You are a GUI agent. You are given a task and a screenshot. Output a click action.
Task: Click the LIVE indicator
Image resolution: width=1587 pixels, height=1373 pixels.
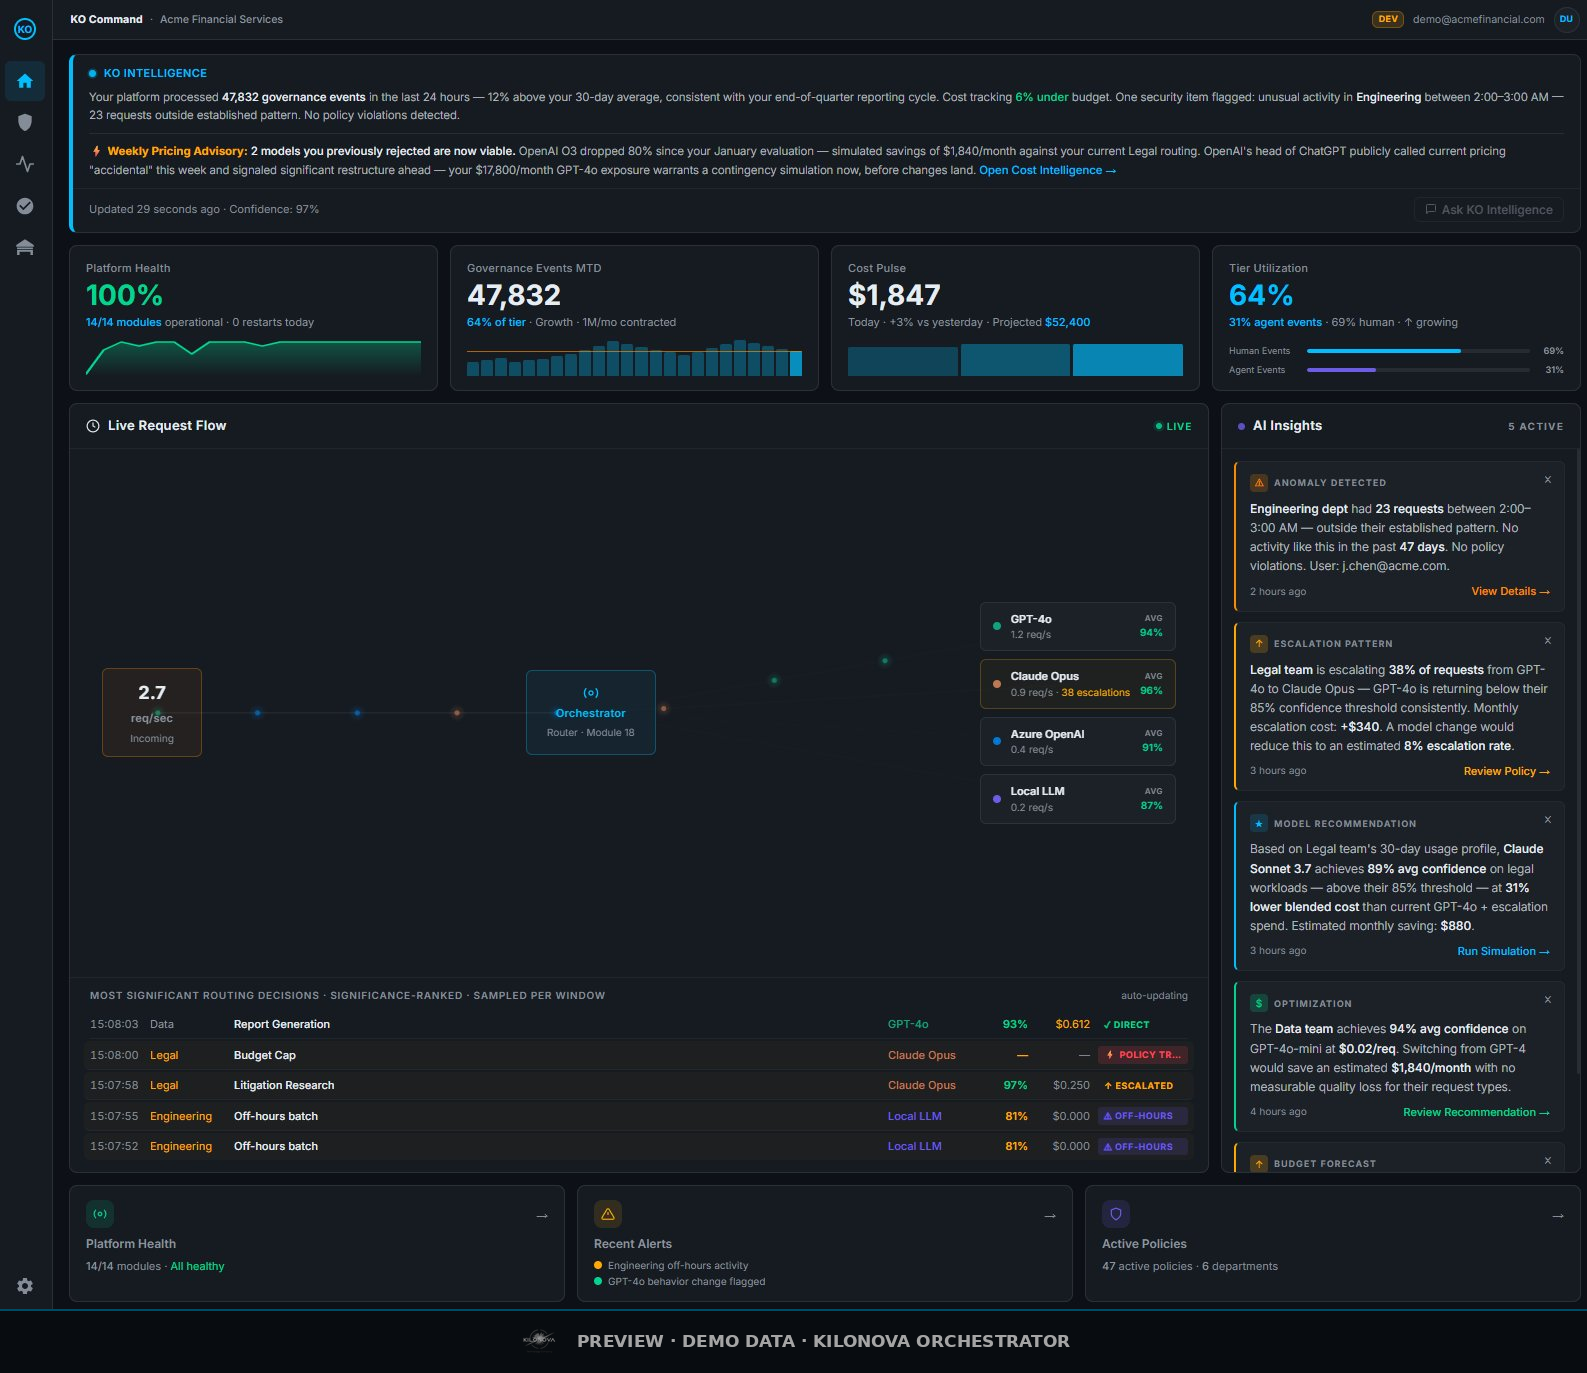[1173, 426]
